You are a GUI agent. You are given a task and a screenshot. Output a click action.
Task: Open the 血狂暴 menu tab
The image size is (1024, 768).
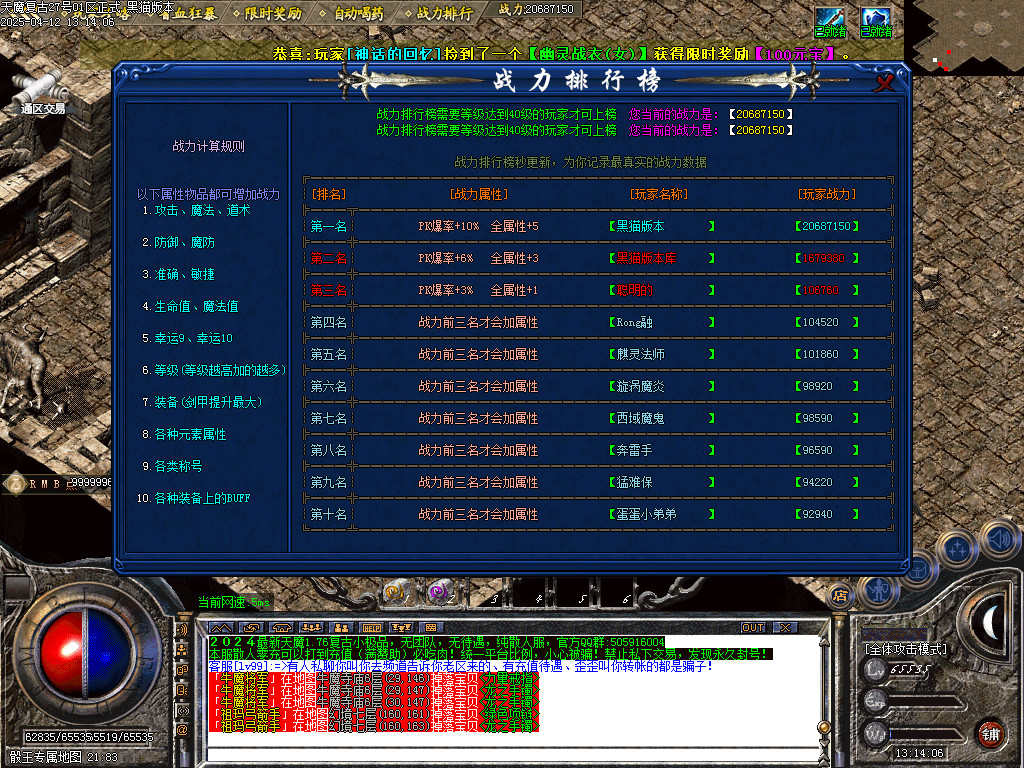[188, 13]
